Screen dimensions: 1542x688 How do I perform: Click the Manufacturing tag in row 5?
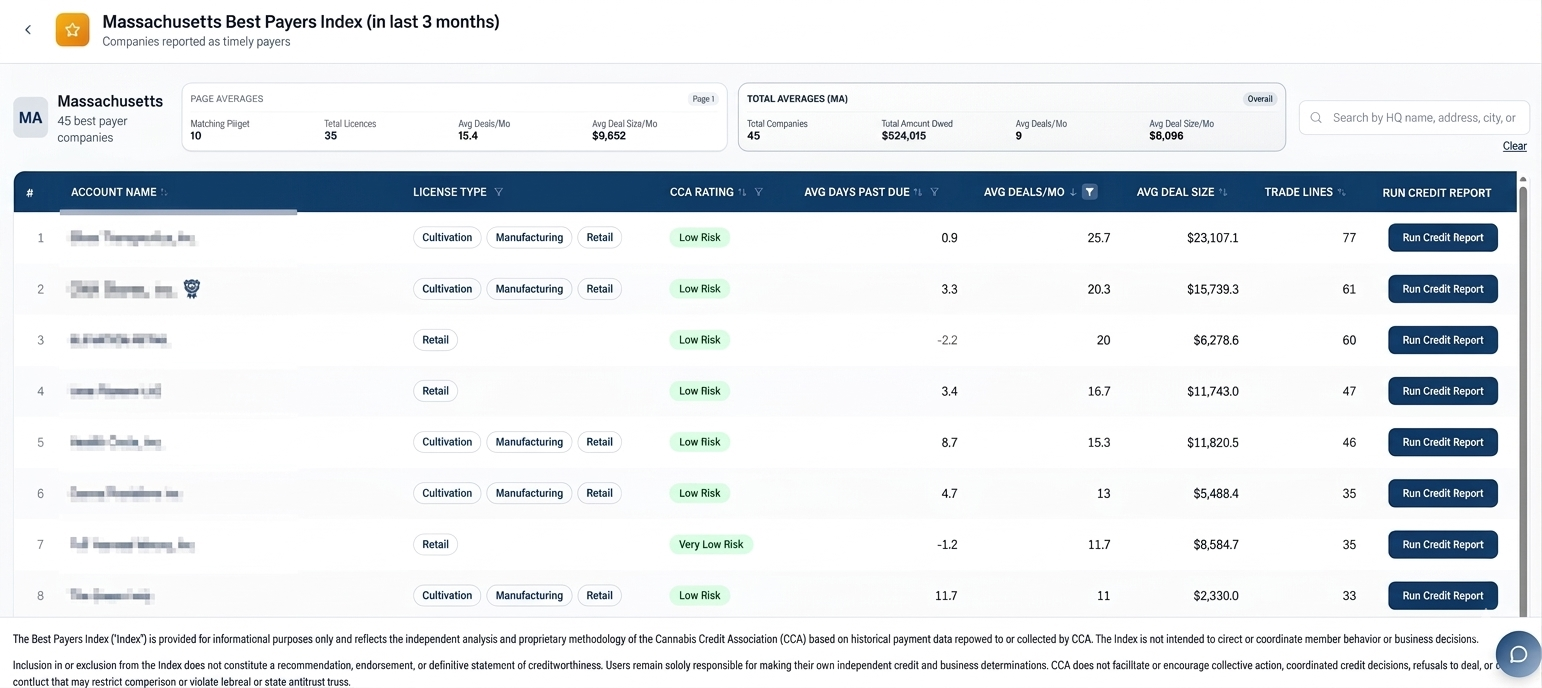(529, 442)
